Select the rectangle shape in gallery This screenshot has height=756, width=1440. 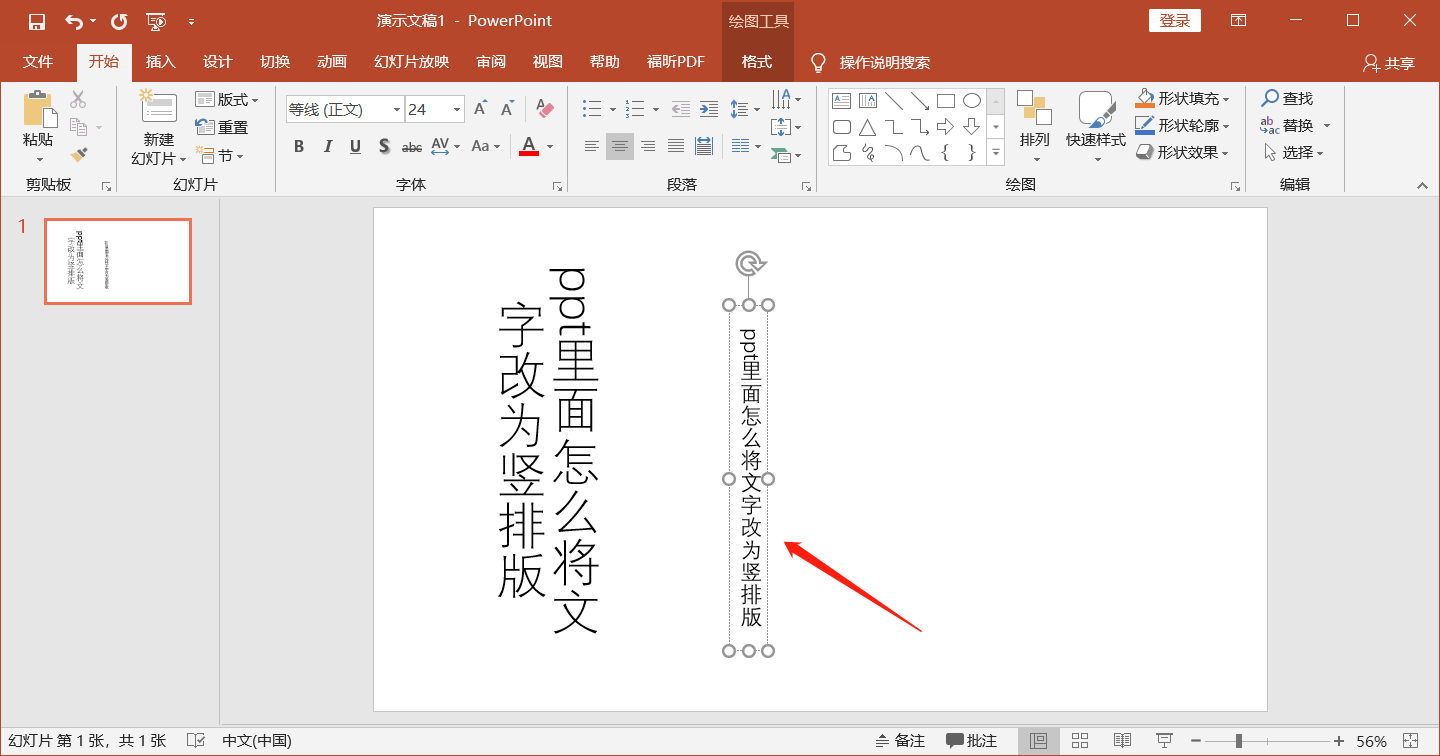click(x=946, y=101)
